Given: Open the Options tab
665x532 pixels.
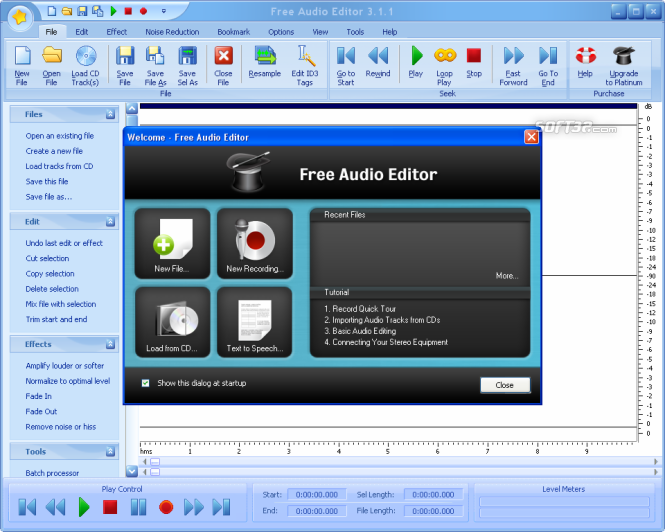Looking at the screenshot, I should (281, 32).
